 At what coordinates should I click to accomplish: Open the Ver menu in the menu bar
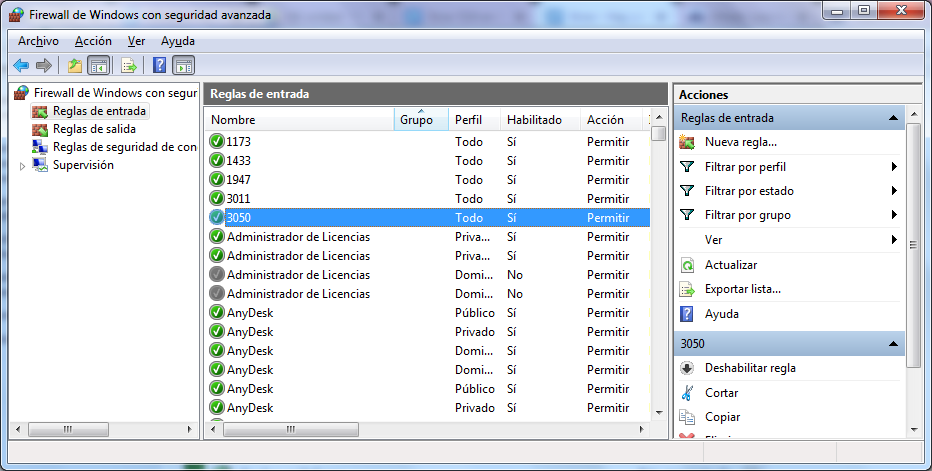[x=137, y=41]
